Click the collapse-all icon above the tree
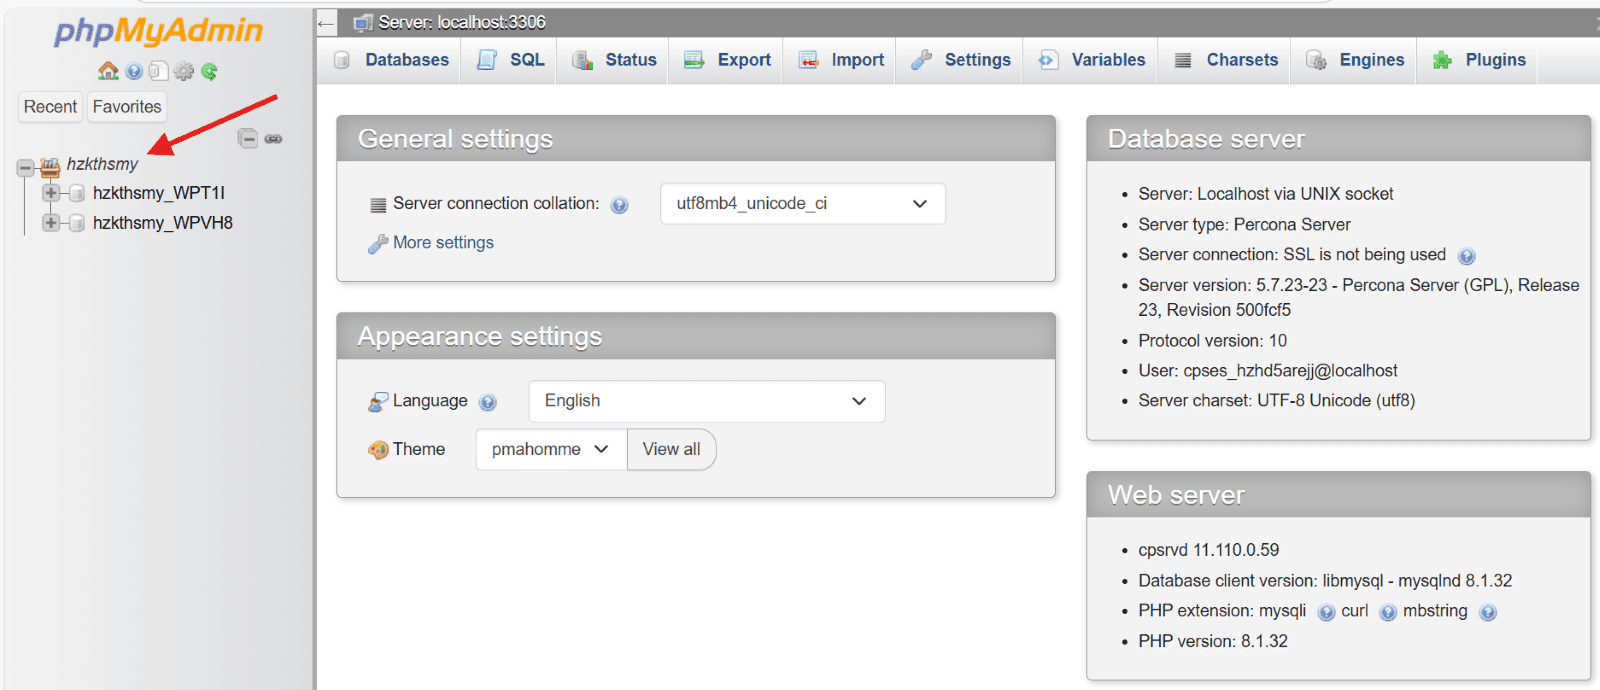The height and width of the screenshot is (690, 1600). coord(248,139)
